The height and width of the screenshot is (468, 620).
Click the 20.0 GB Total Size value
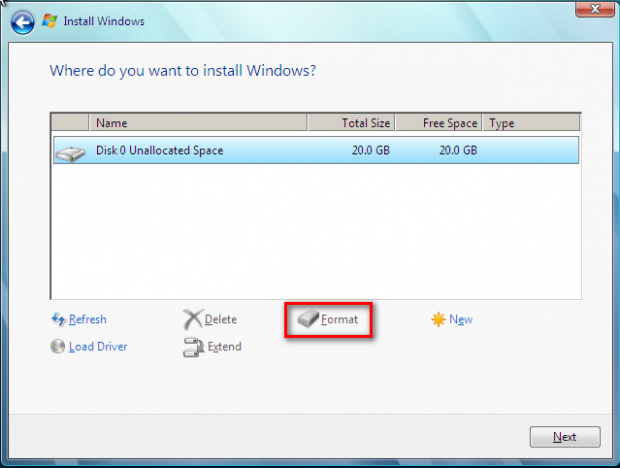(371, 150)
